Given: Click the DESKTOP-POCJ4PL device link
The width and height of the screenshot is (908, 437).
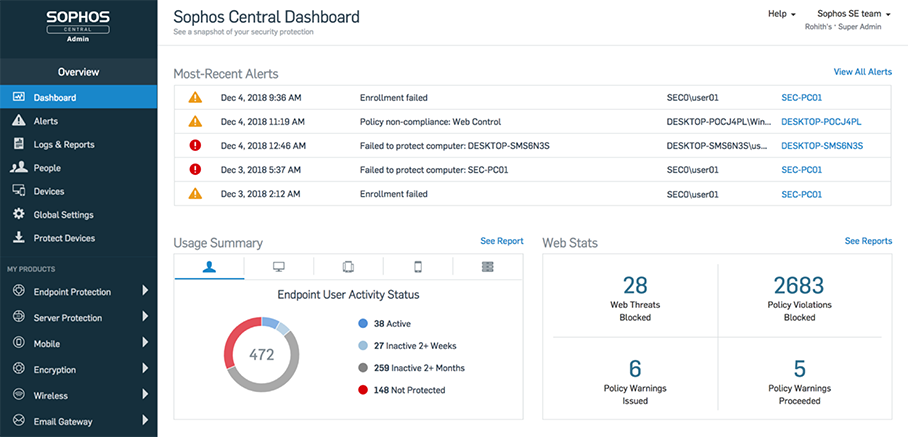Looking at the screenshot, I should pos(820,121).
